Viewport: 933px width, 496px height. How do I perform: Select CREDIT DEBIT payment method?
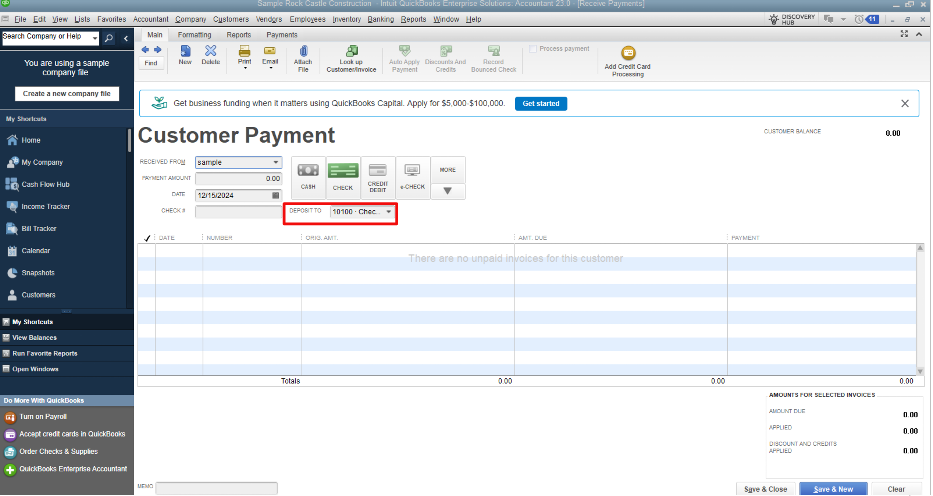click(378, 177)
